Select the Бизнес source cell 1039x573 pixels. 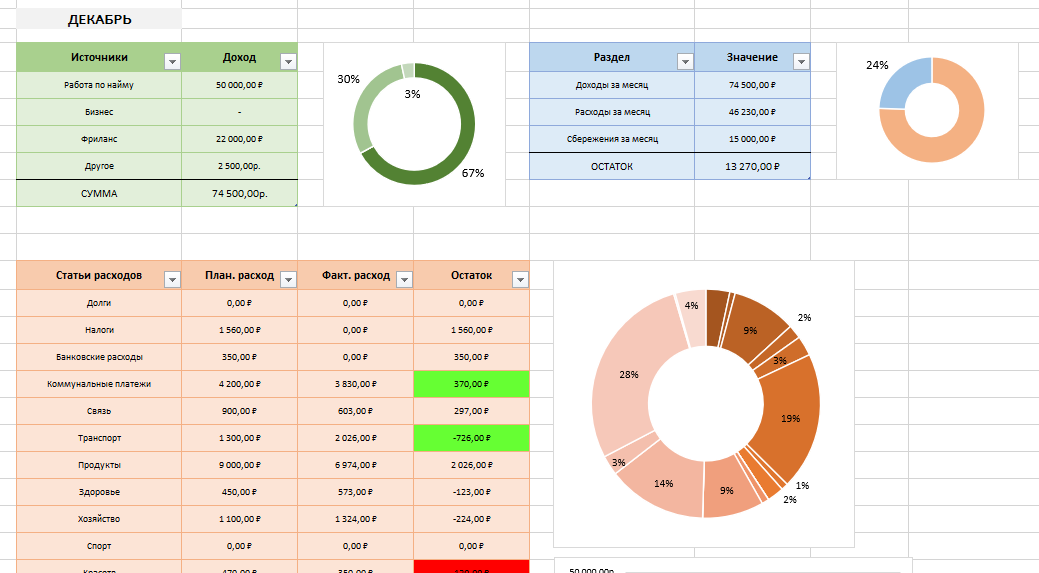click(99, 112)
